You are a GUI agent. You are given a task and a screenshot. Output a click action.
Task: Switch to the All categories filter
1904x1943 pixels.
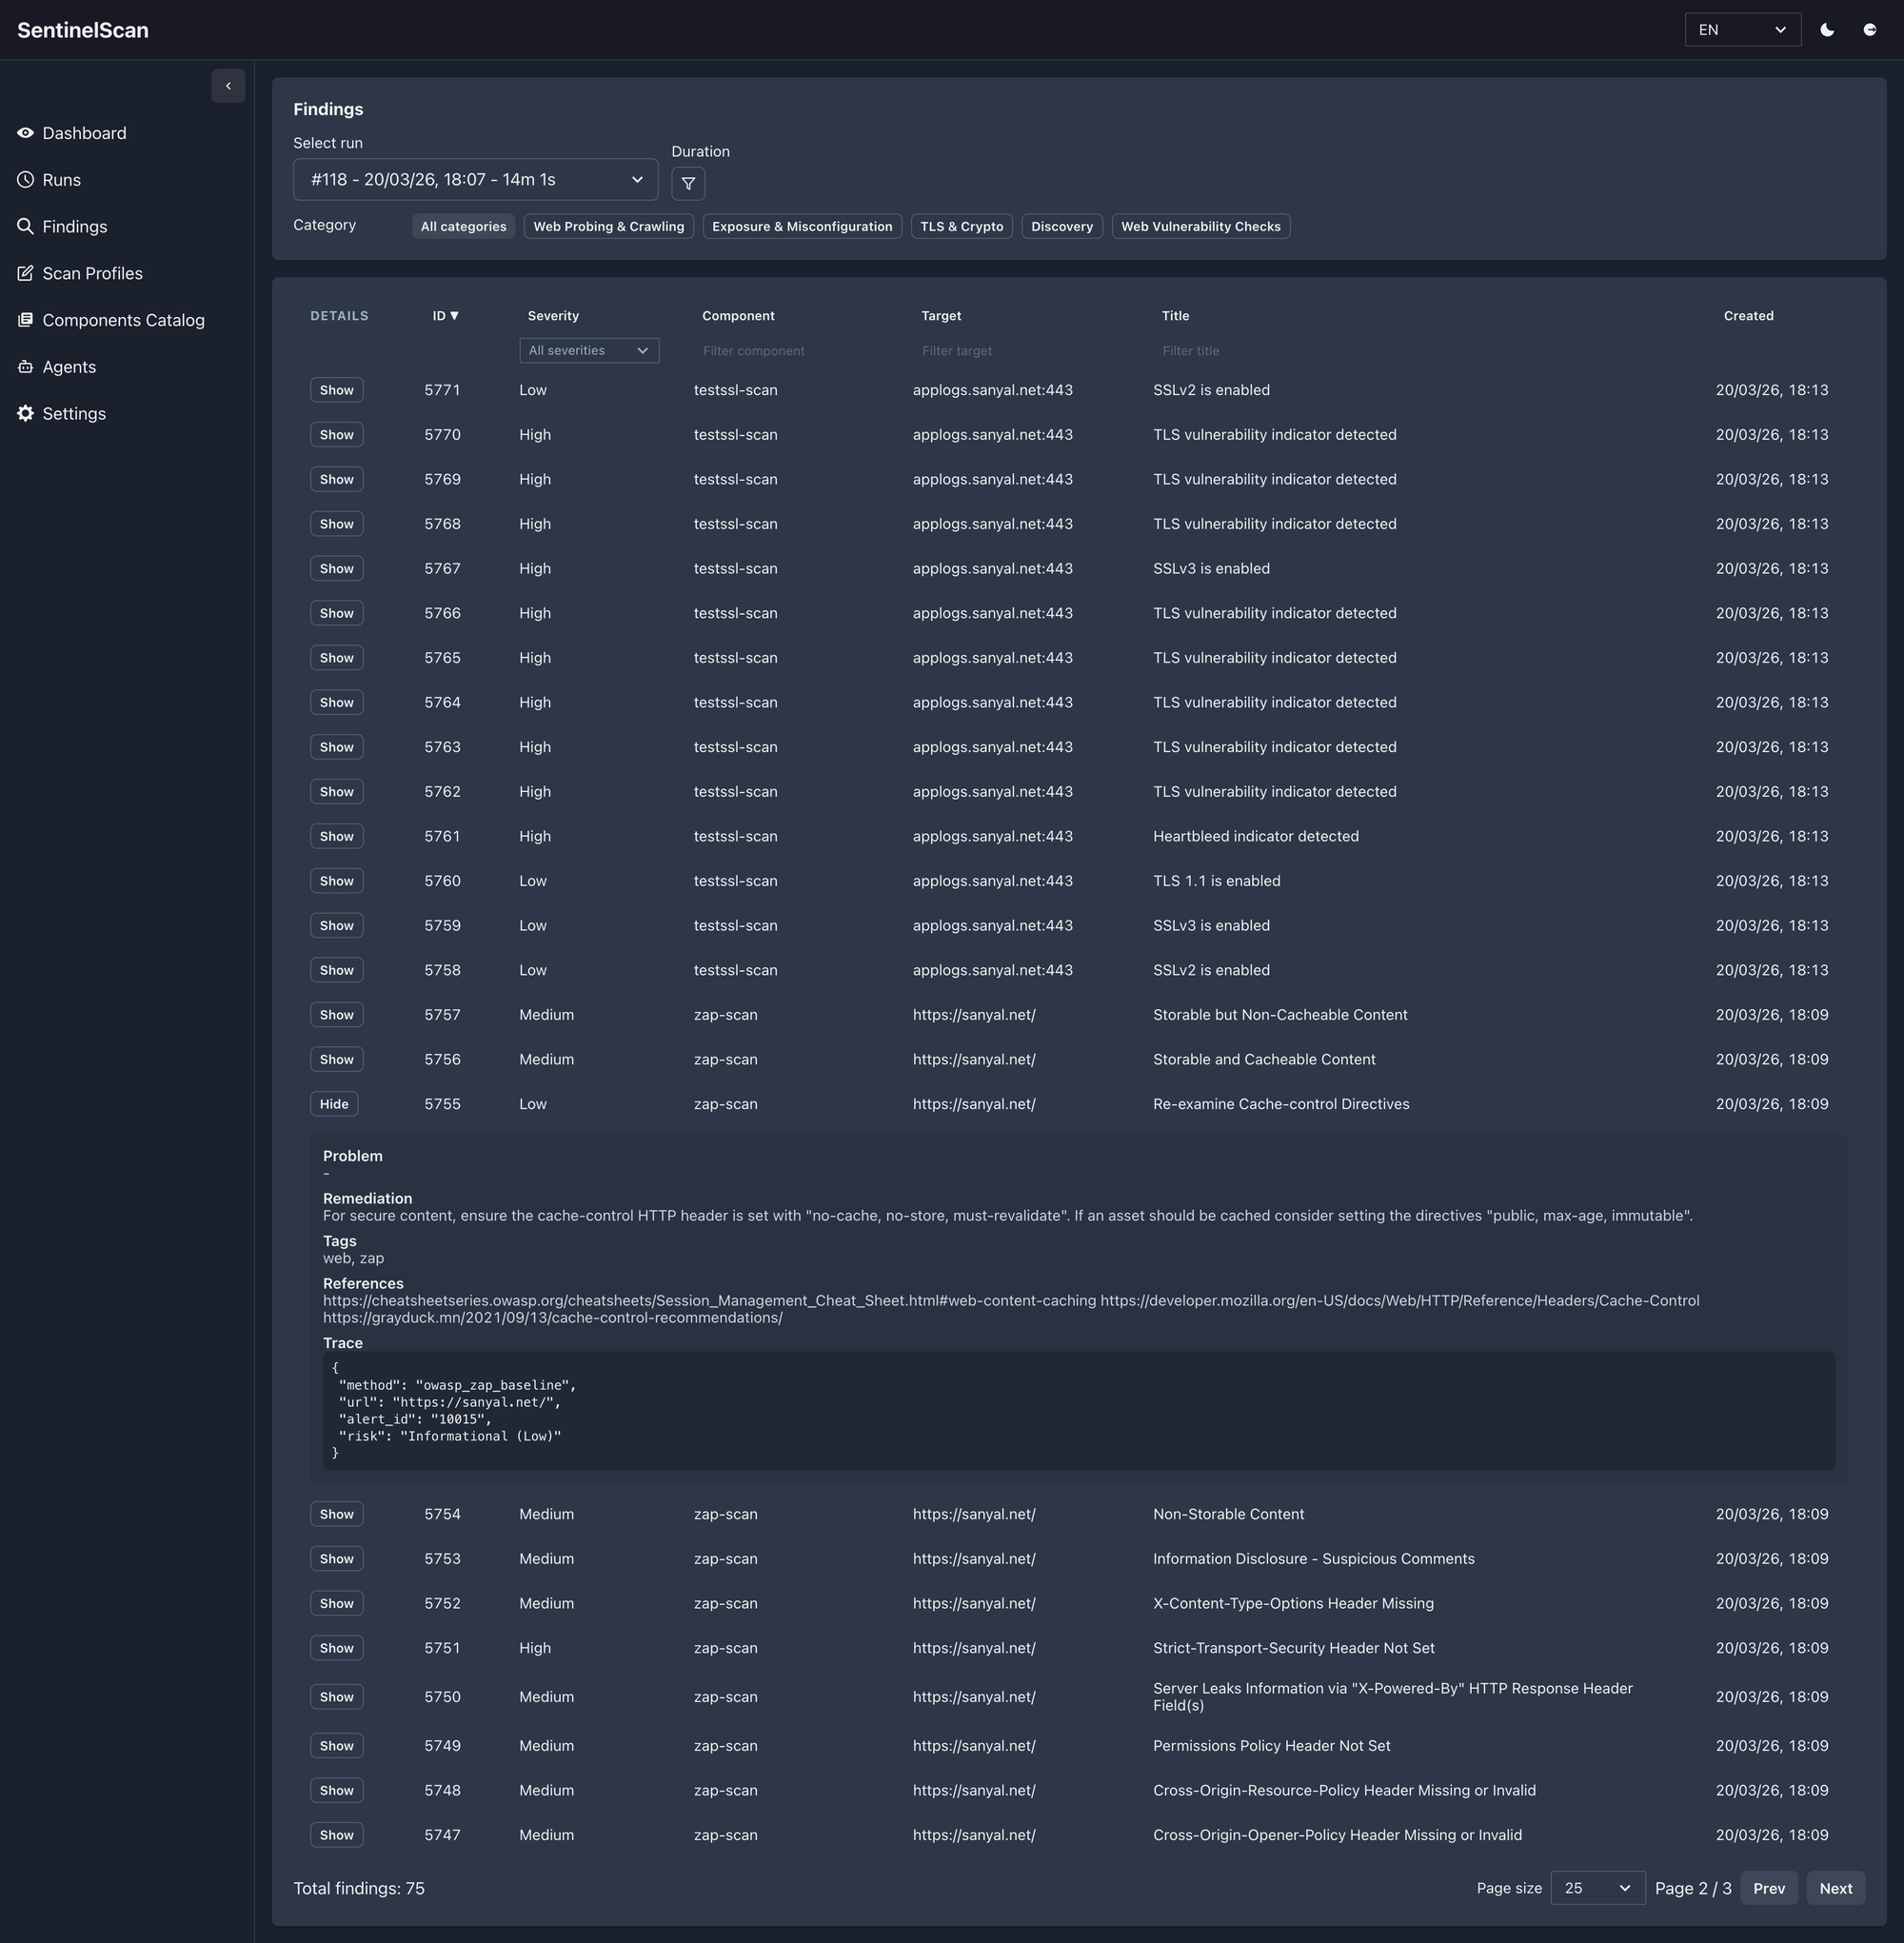coord(463,226)
